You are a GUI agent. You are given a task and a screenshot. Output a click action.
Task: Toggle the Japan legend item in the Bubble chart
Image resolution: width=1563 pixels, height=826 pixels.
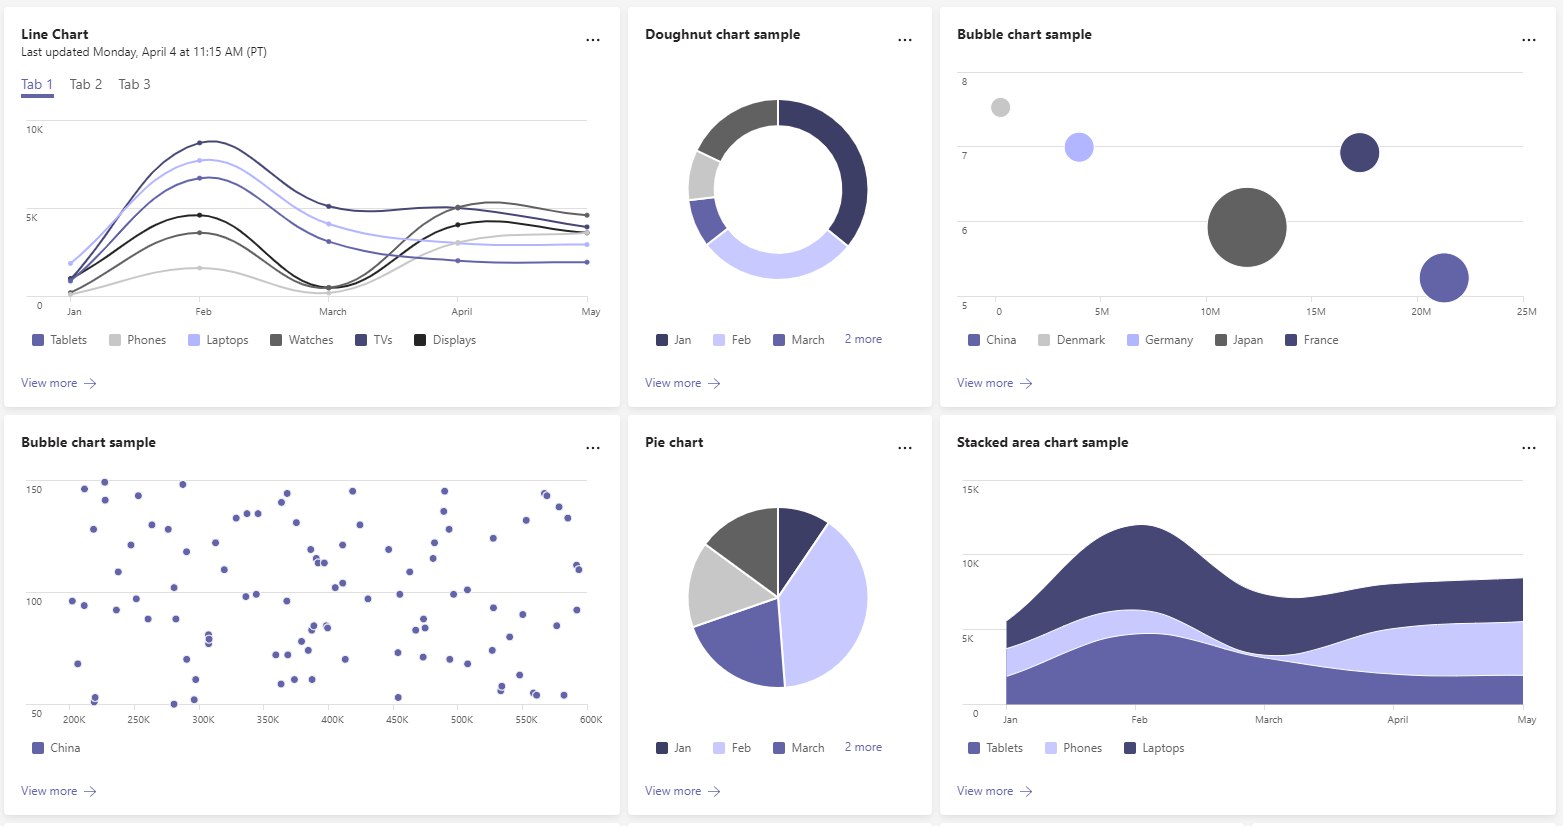[1239, 340]
